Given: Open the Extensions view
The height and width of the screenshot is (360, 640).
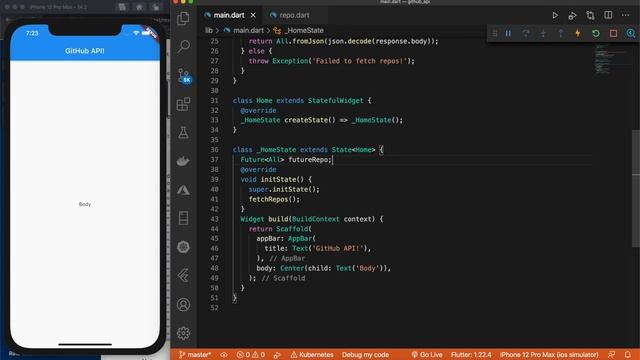Looking at the screenshot, I should point(183,104).
